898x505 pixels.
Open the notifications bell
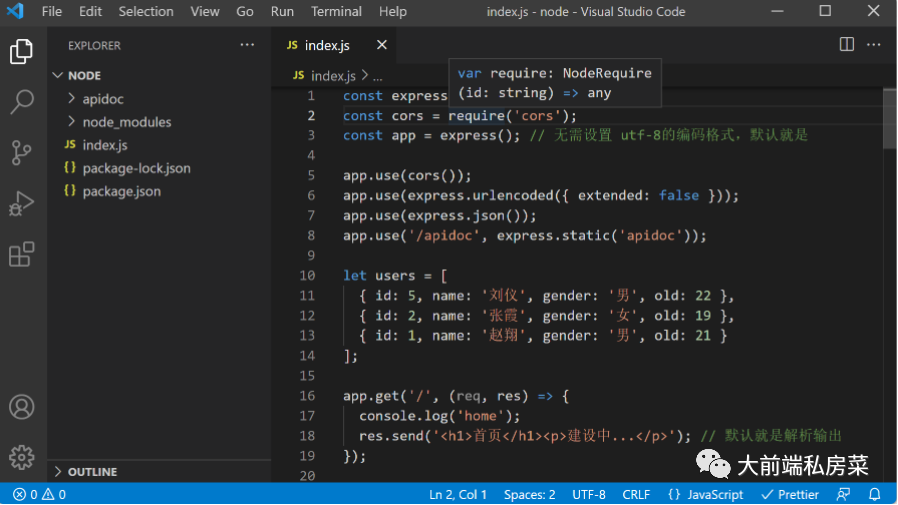875,494
